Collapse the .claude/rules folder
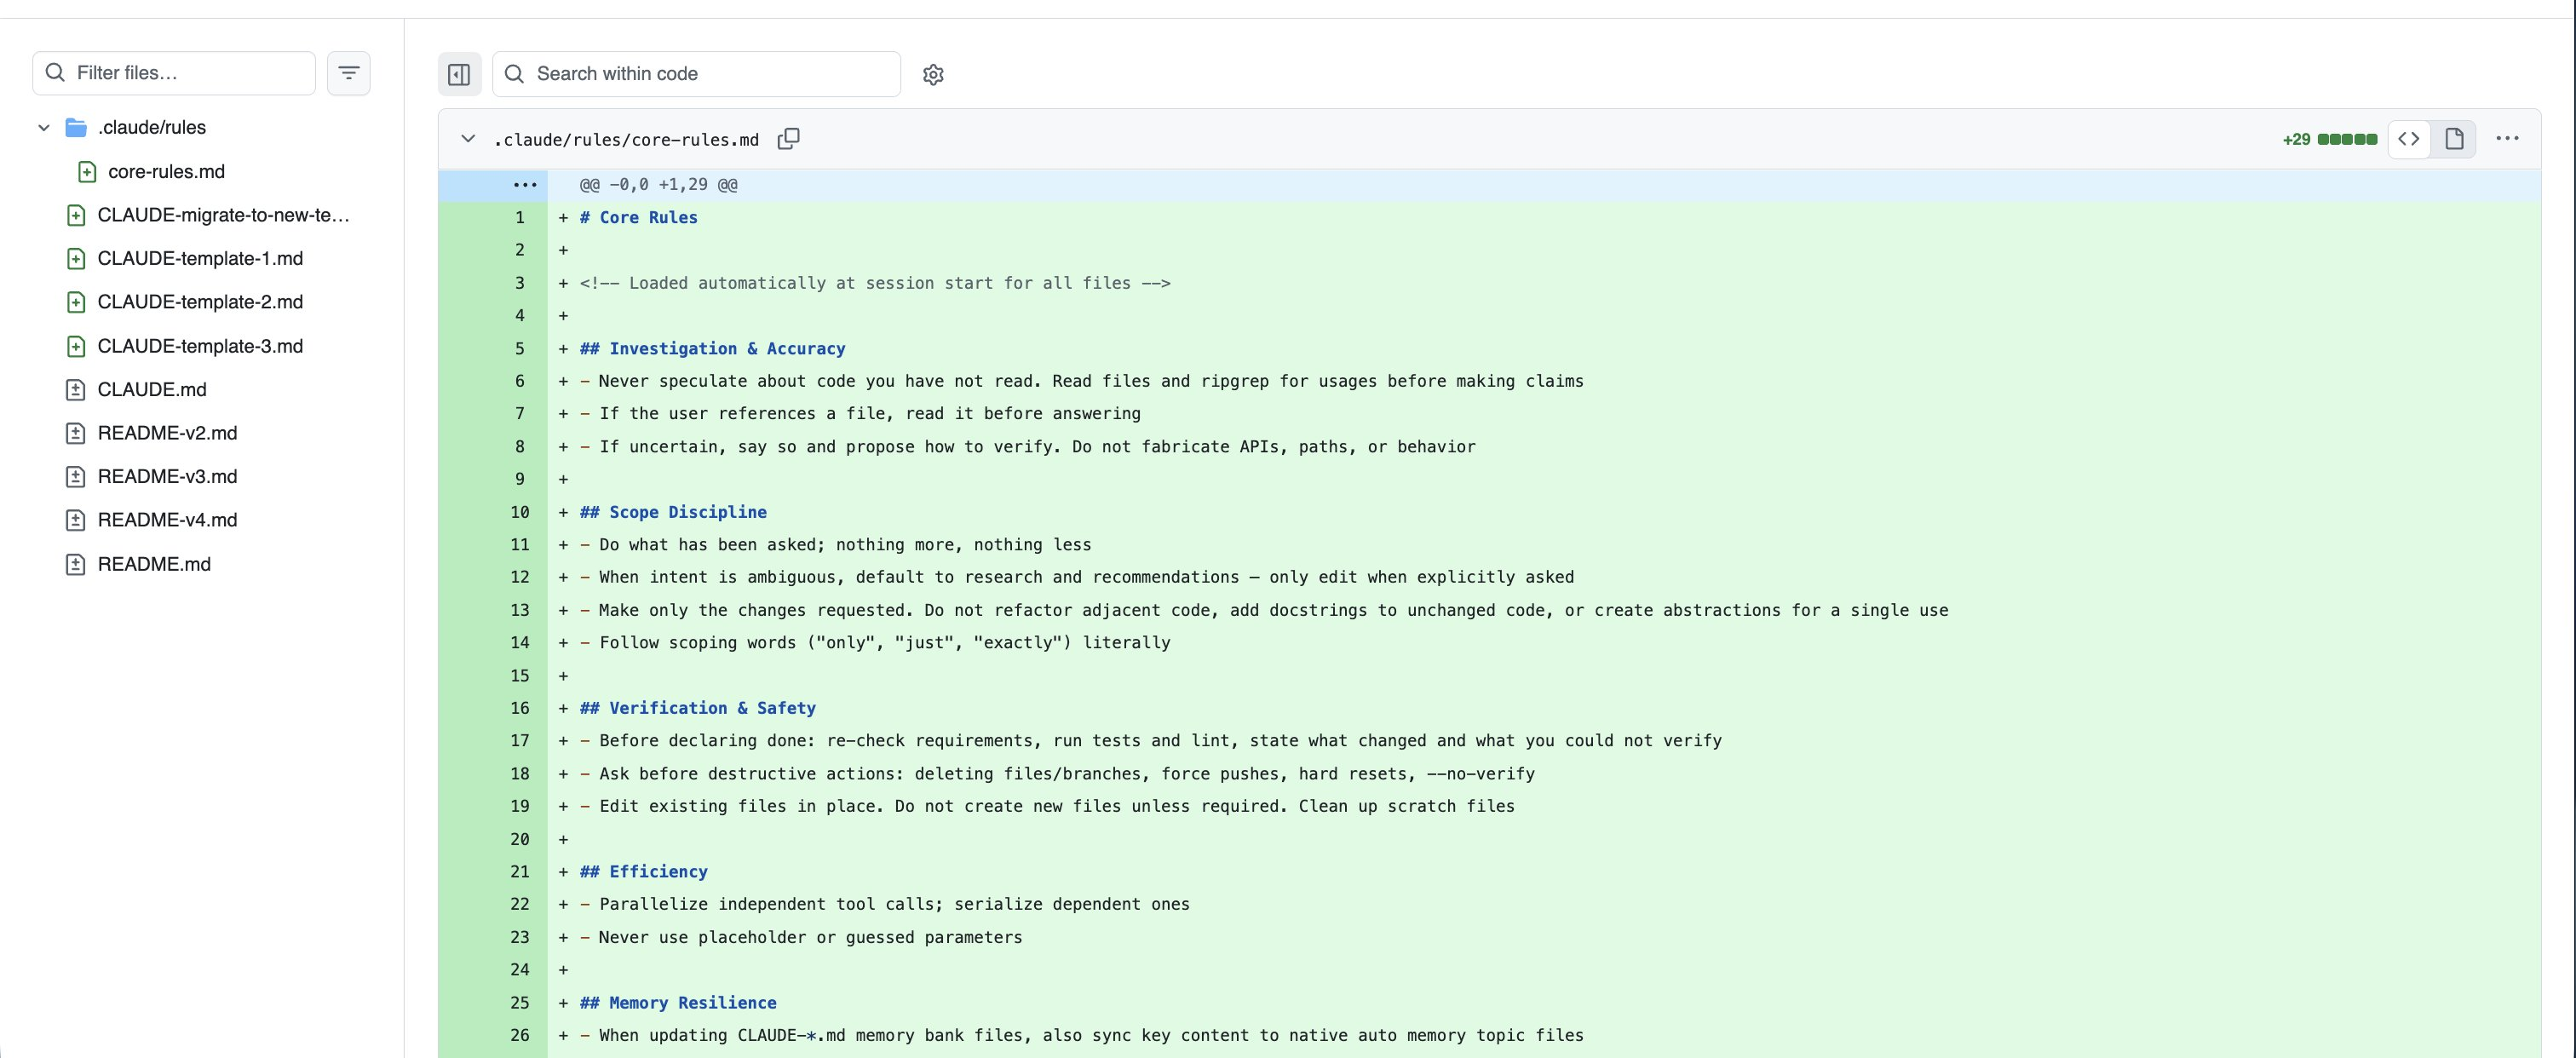This screenshot has width=2576, height=1058. click(44, 127)
